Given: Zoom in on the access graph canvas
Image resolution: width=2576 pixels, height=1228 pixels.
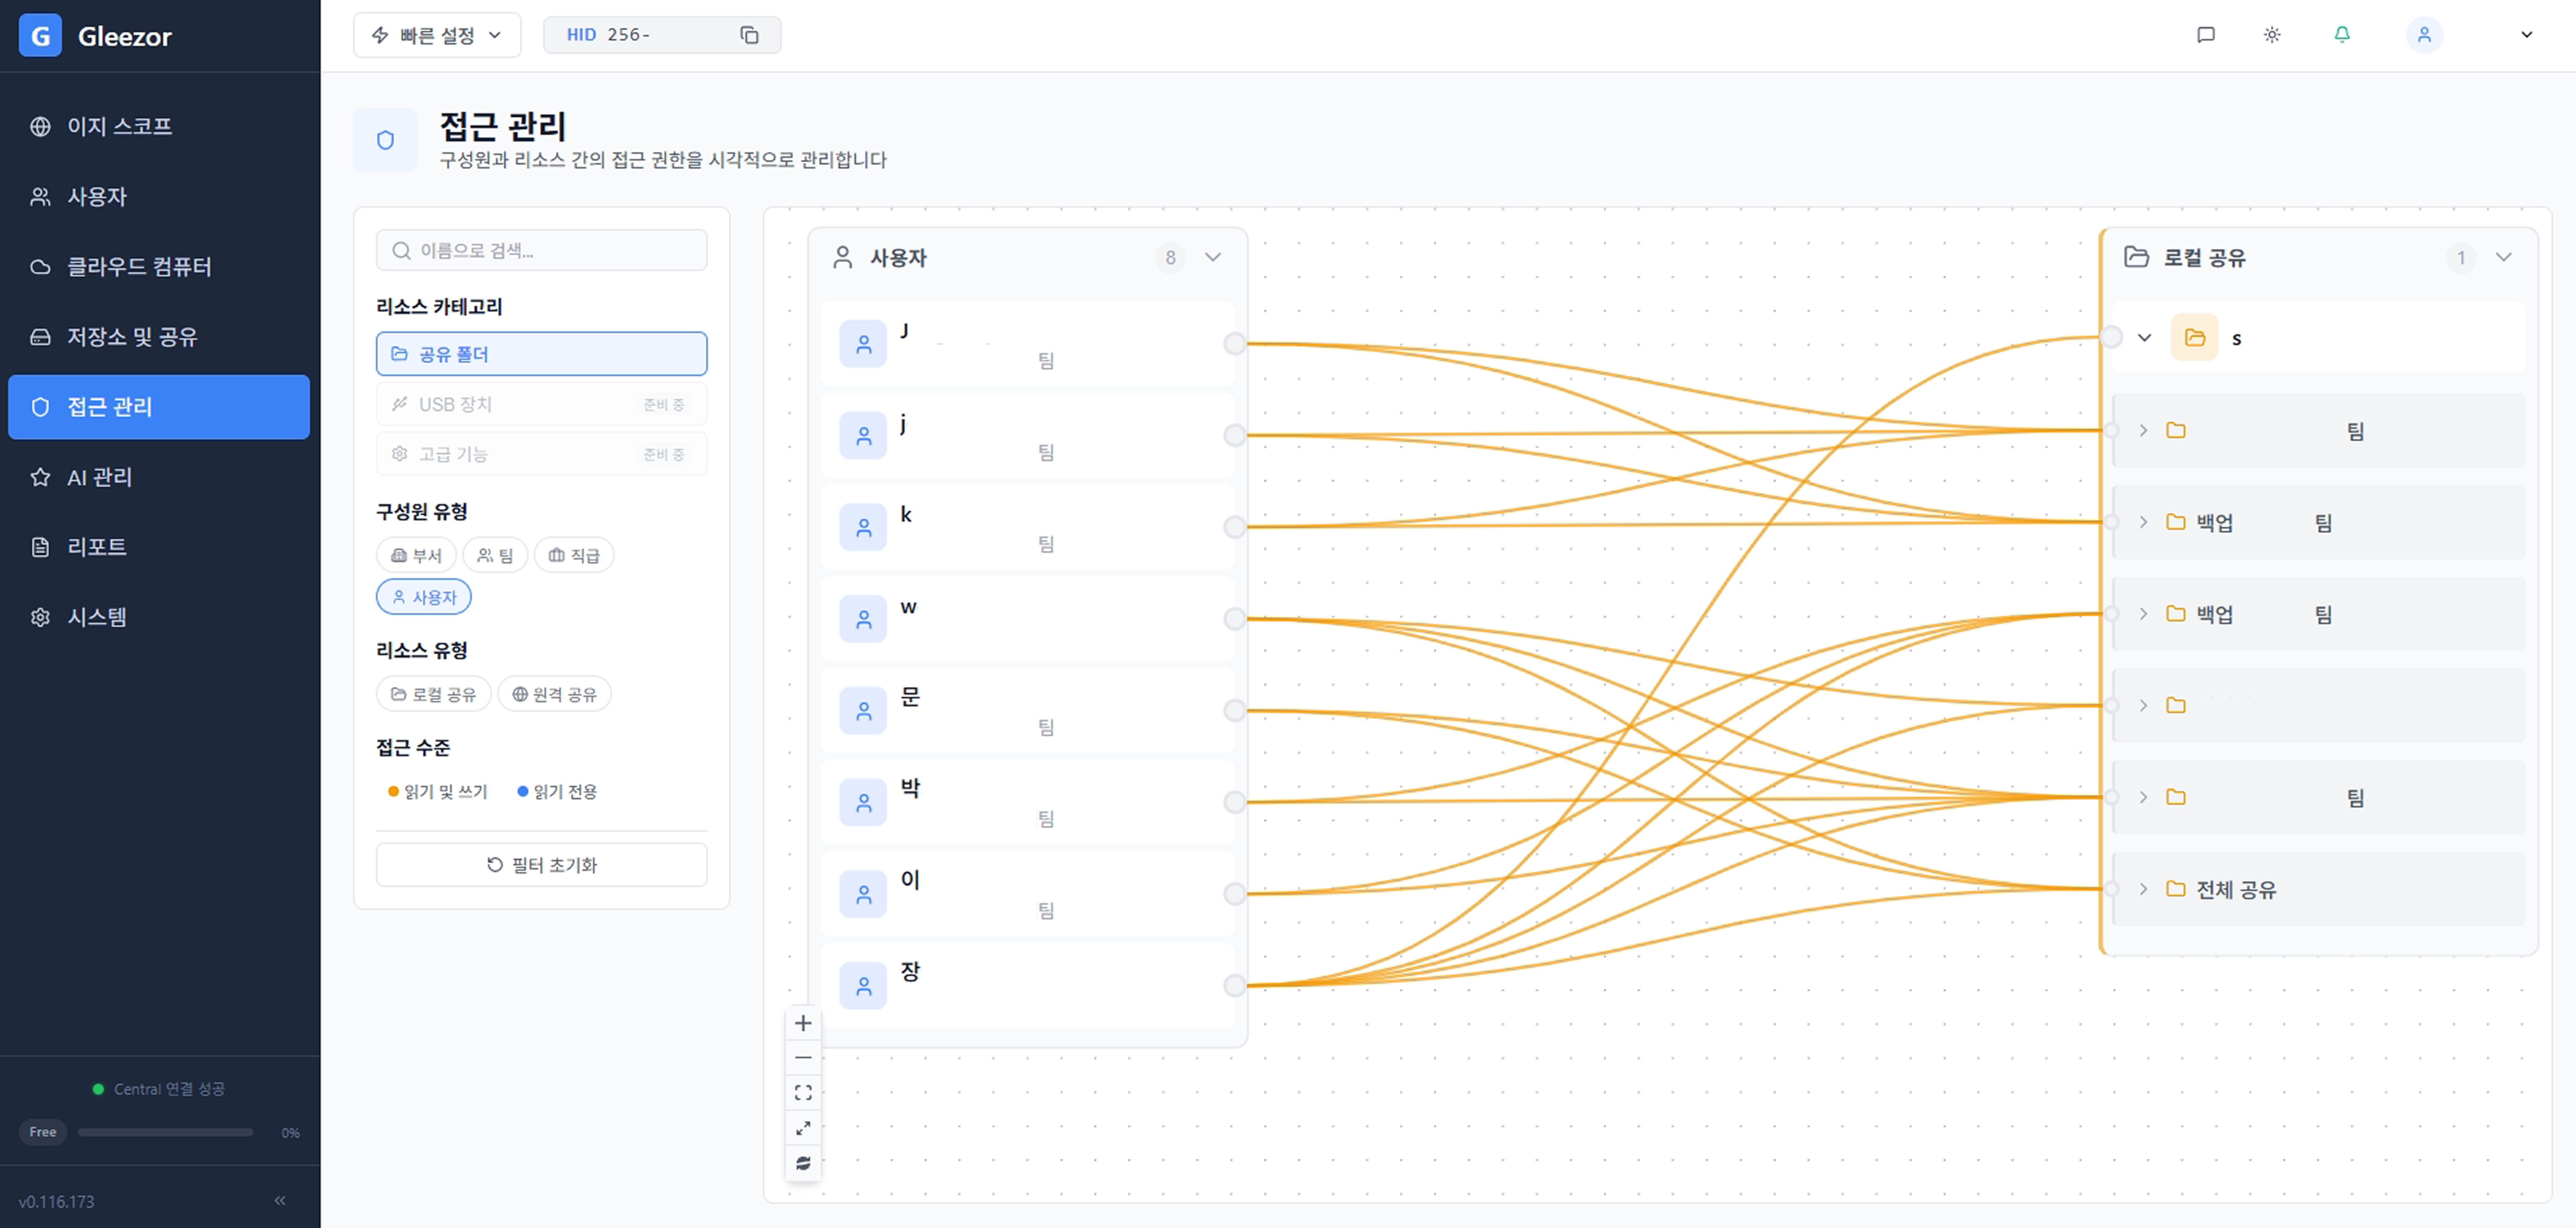Looking at the screenshot, I should coord(803,1023).
